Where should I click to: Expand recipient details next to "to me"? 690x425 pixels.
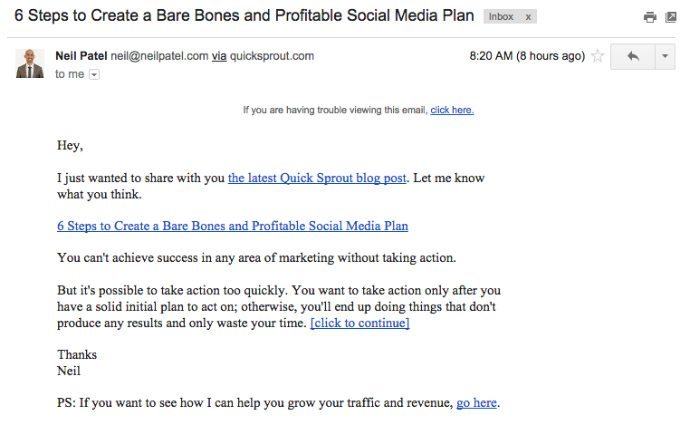(95, 74)
